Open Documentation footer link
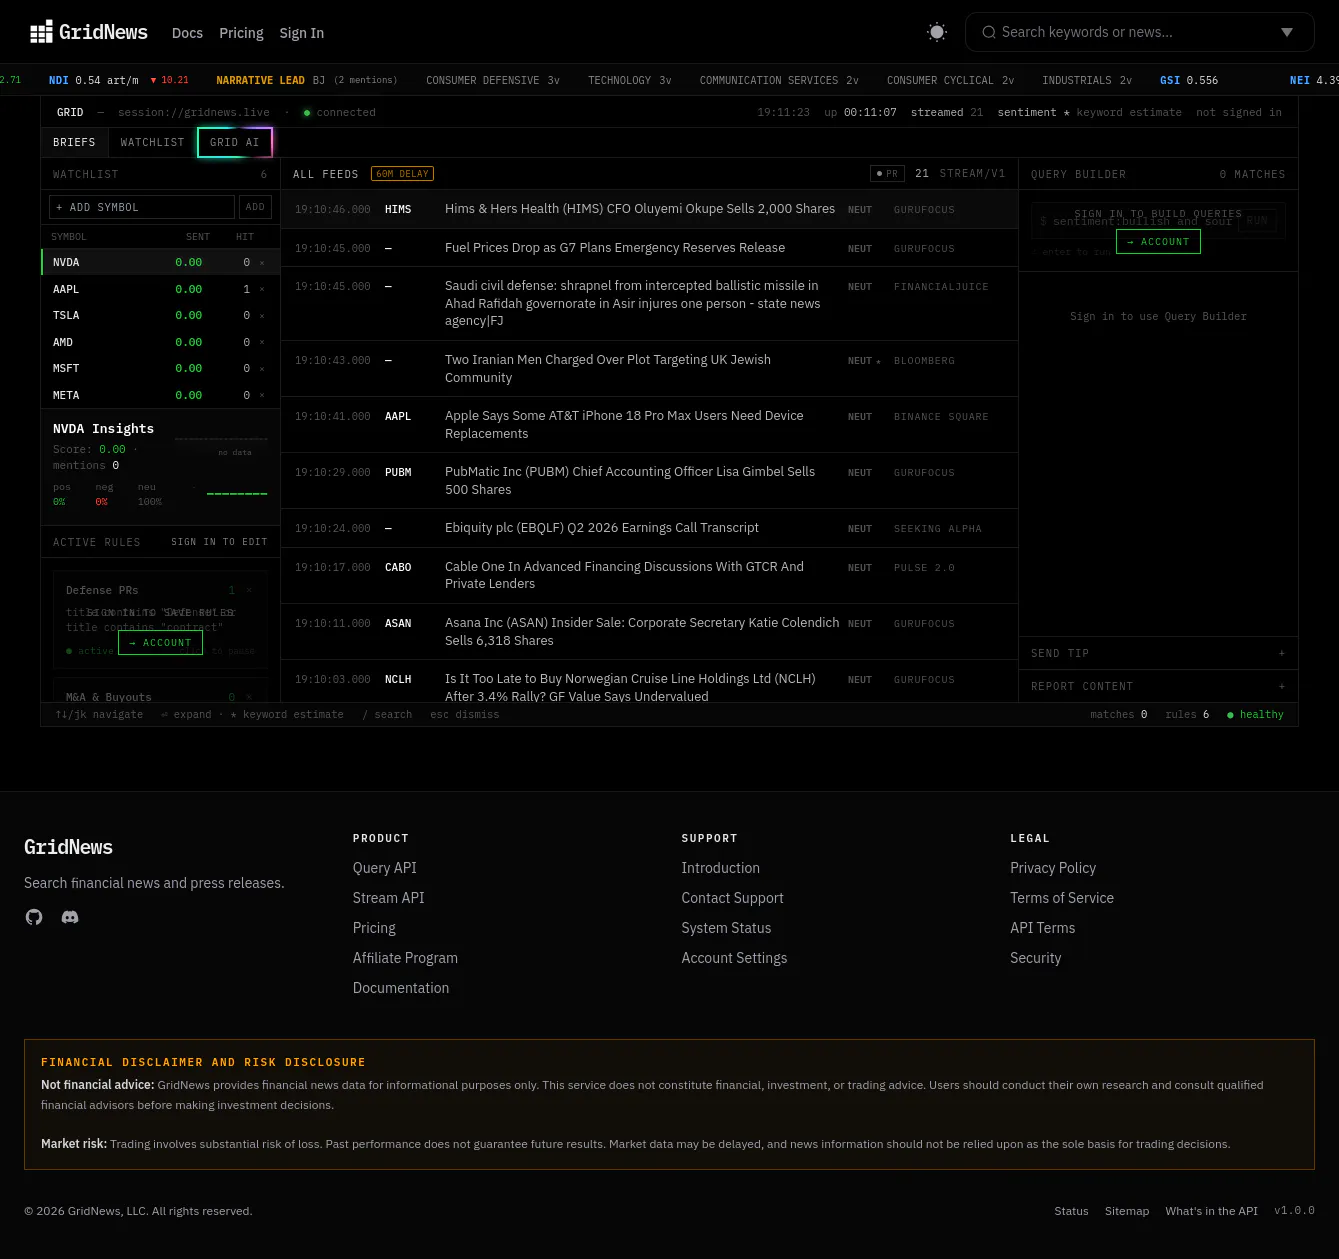 click(401, 988)
